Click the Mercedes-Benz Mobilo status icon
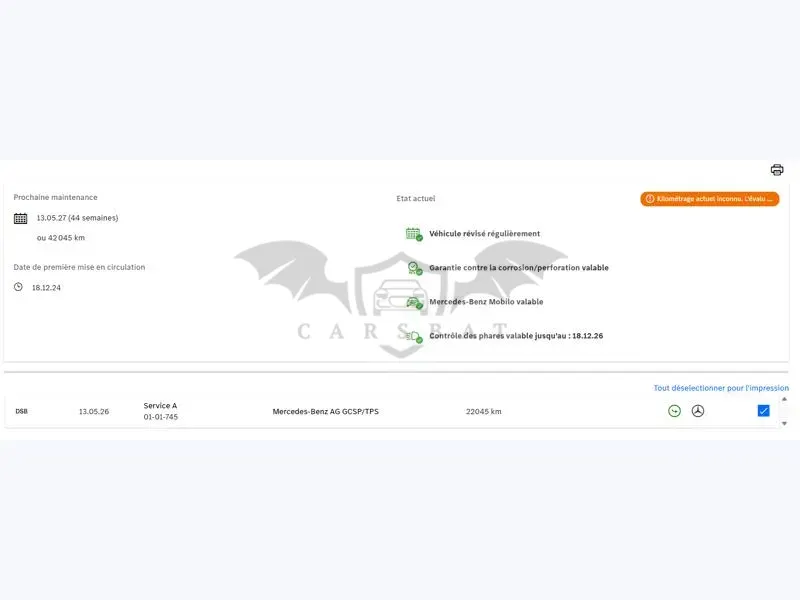The image size is (800, 600). [x=415, y=303]
